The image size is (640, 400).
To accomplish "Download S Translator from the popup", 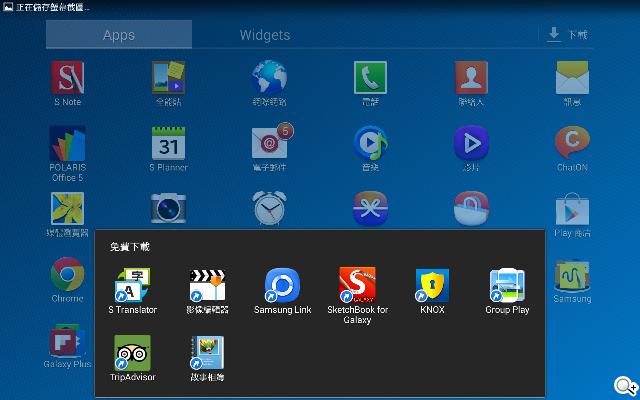I will (x=132, y=285).
